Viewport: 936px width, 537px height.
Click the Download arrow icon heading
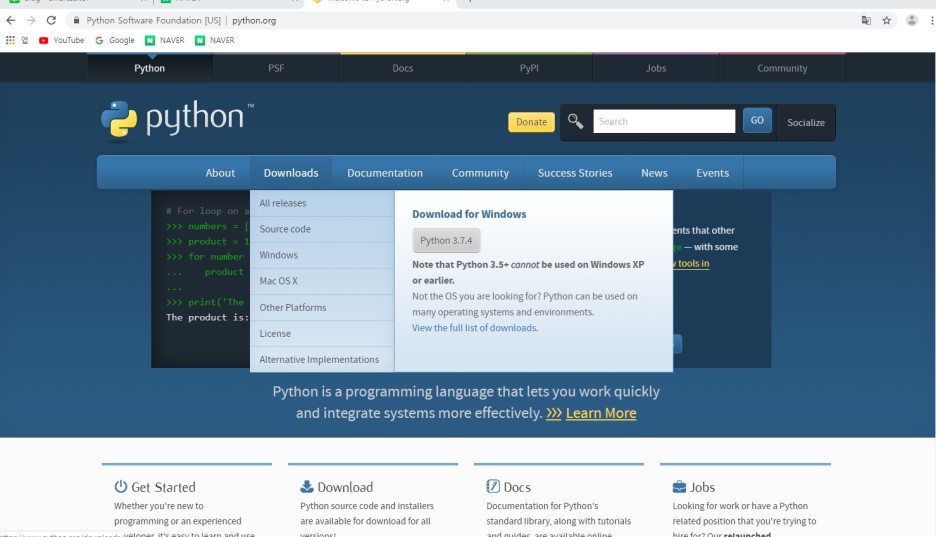tap(307, 486)
